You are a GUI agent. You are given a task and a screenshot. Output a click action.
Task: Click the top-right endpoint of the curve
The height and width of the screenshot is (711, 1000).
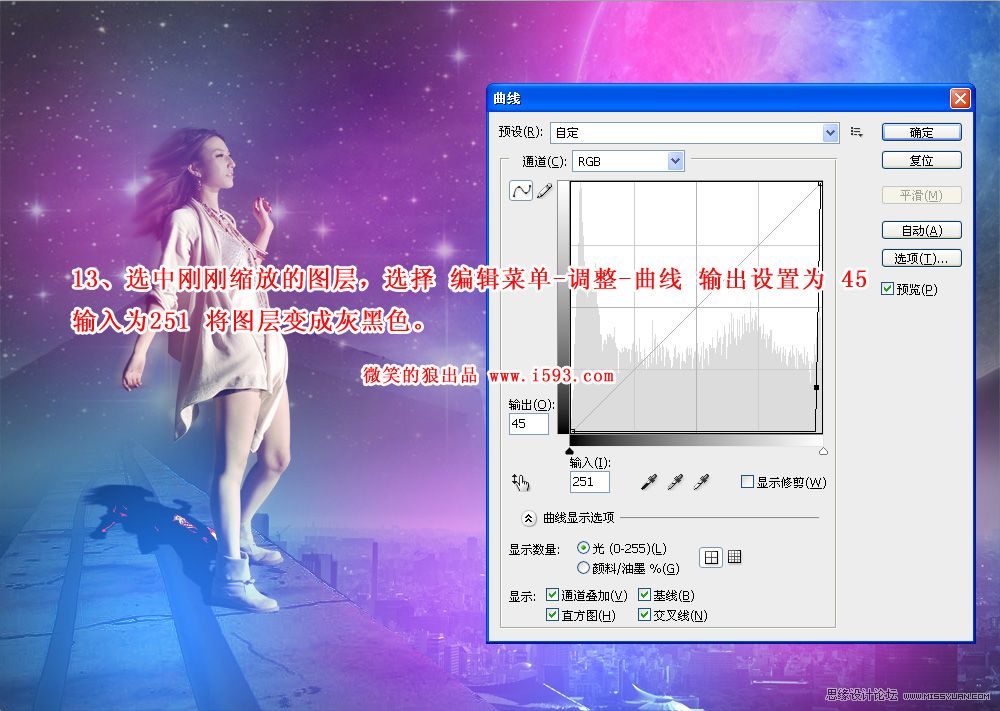(x=820, y=184)
